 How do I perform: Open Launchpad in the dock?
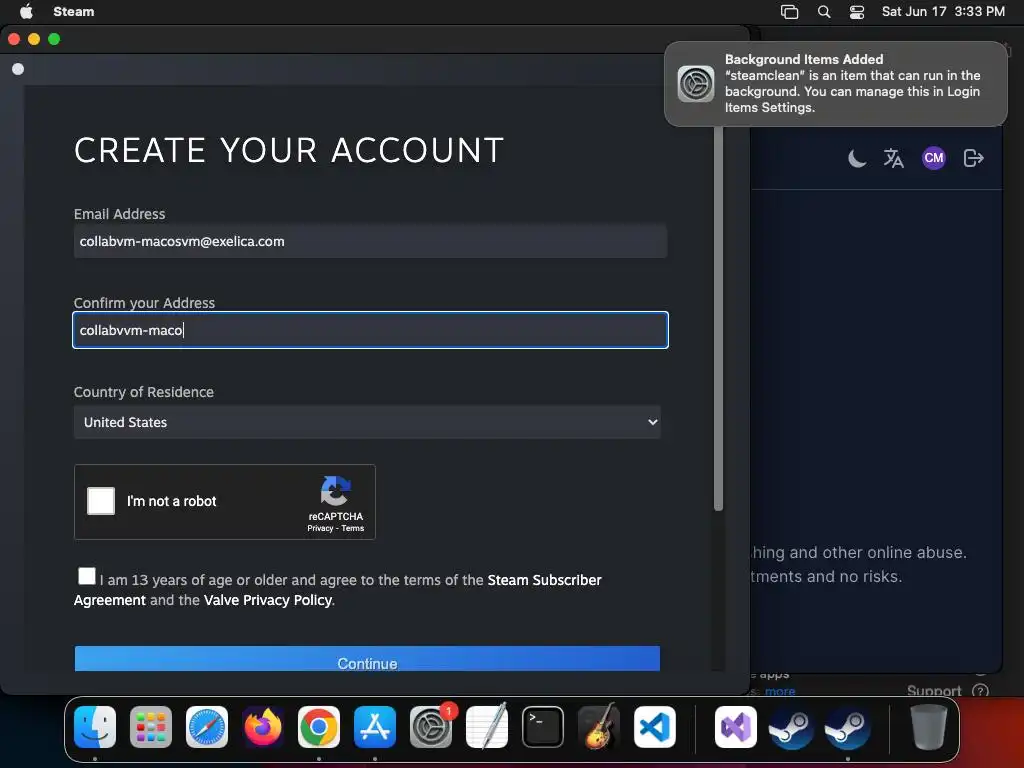click(x=151, y=727)
